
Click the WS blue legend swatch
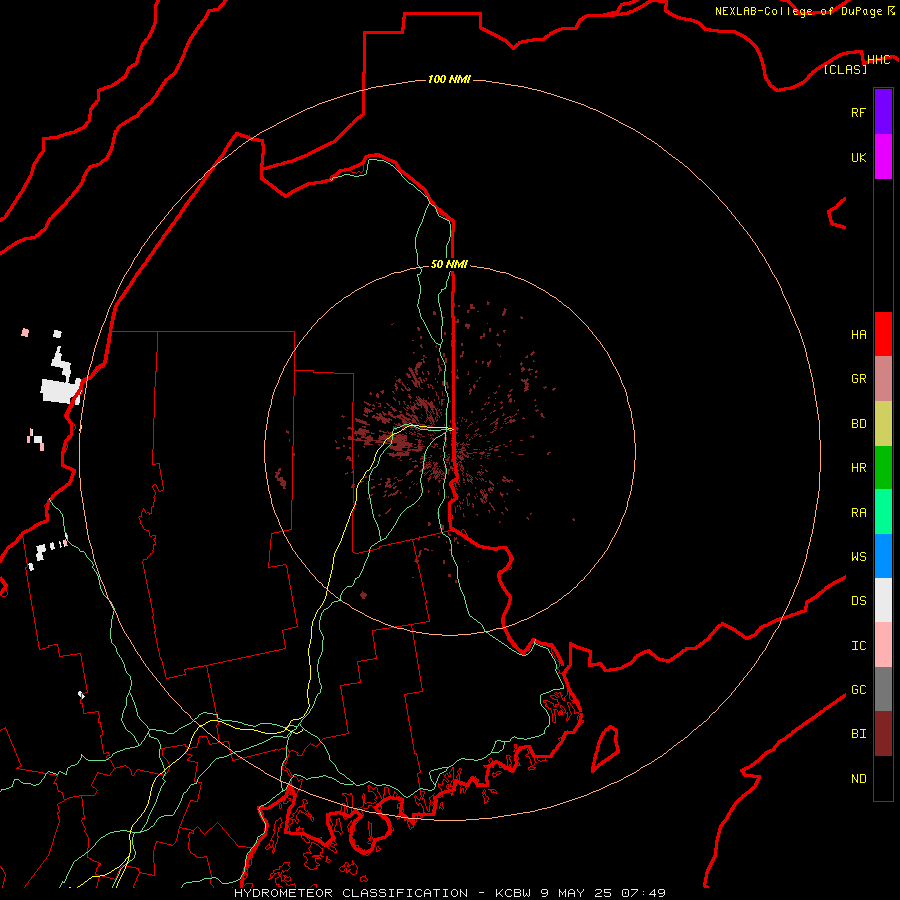(883, 556)
